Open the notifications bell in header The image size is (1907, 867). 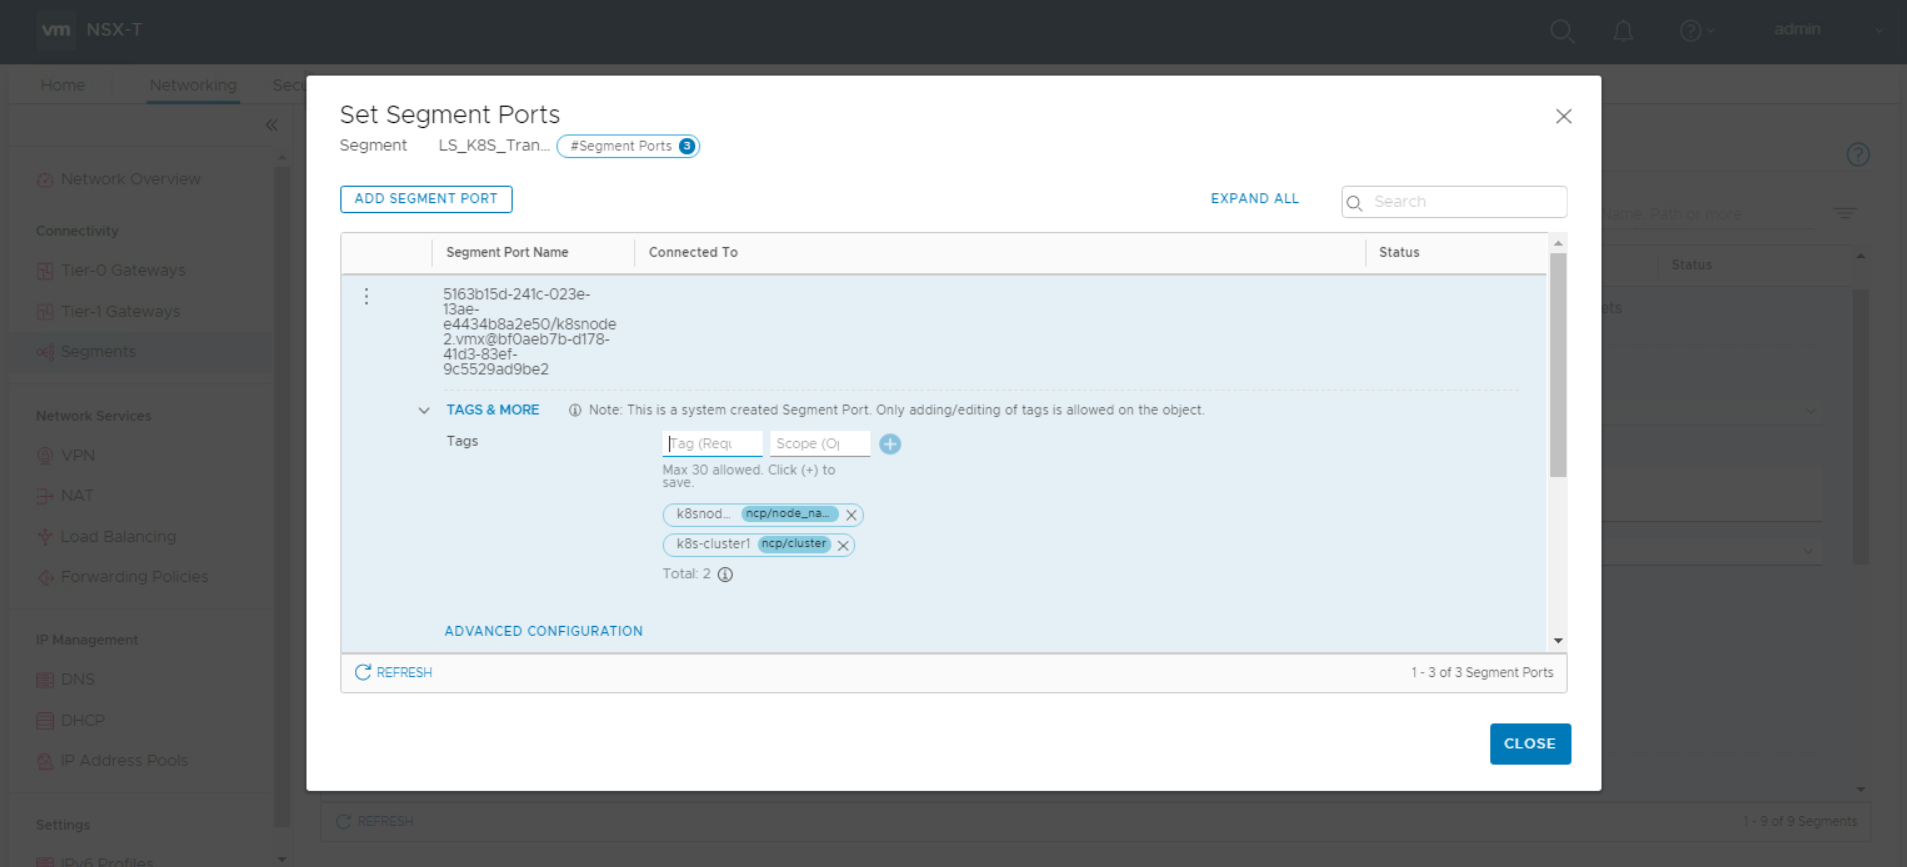[x=1623, y=31]
